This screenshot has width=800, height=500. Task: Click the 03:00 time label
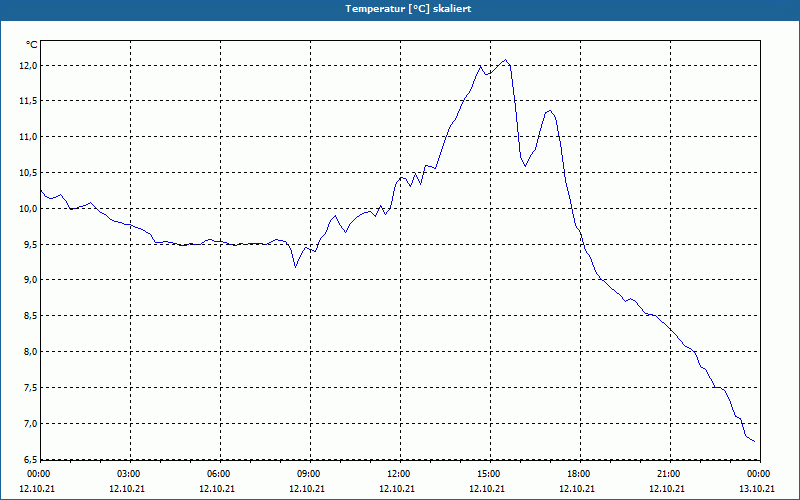(x=131, y=474)
